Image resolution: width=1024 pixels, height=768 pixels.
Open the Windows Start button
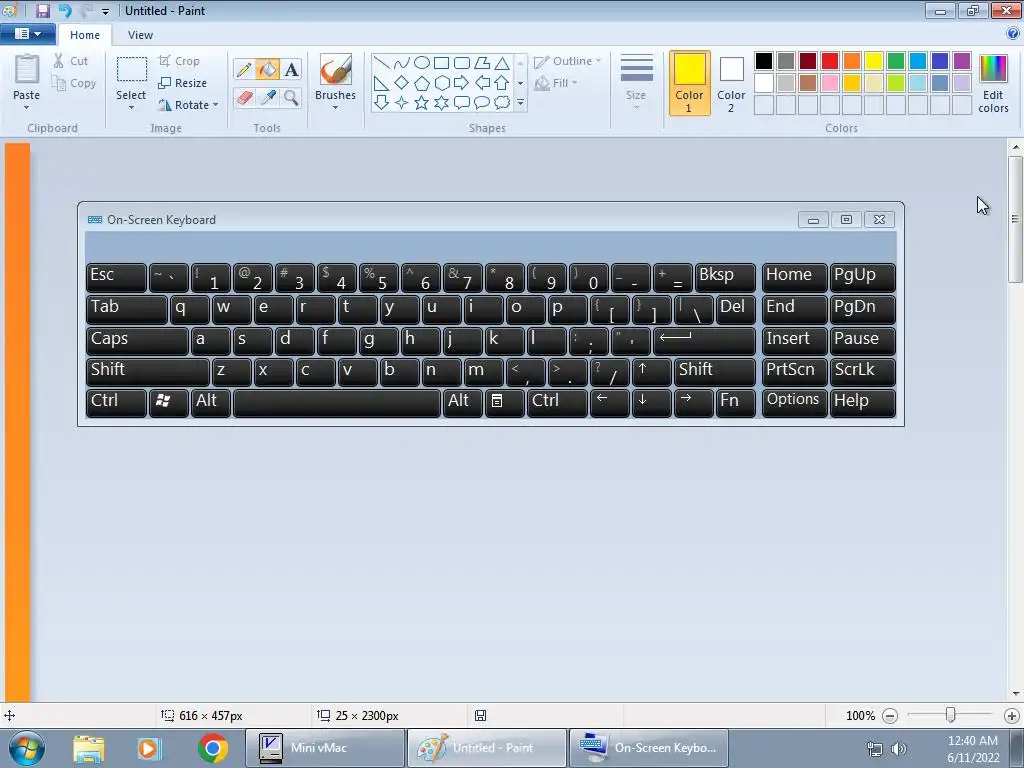pos(27,748)
